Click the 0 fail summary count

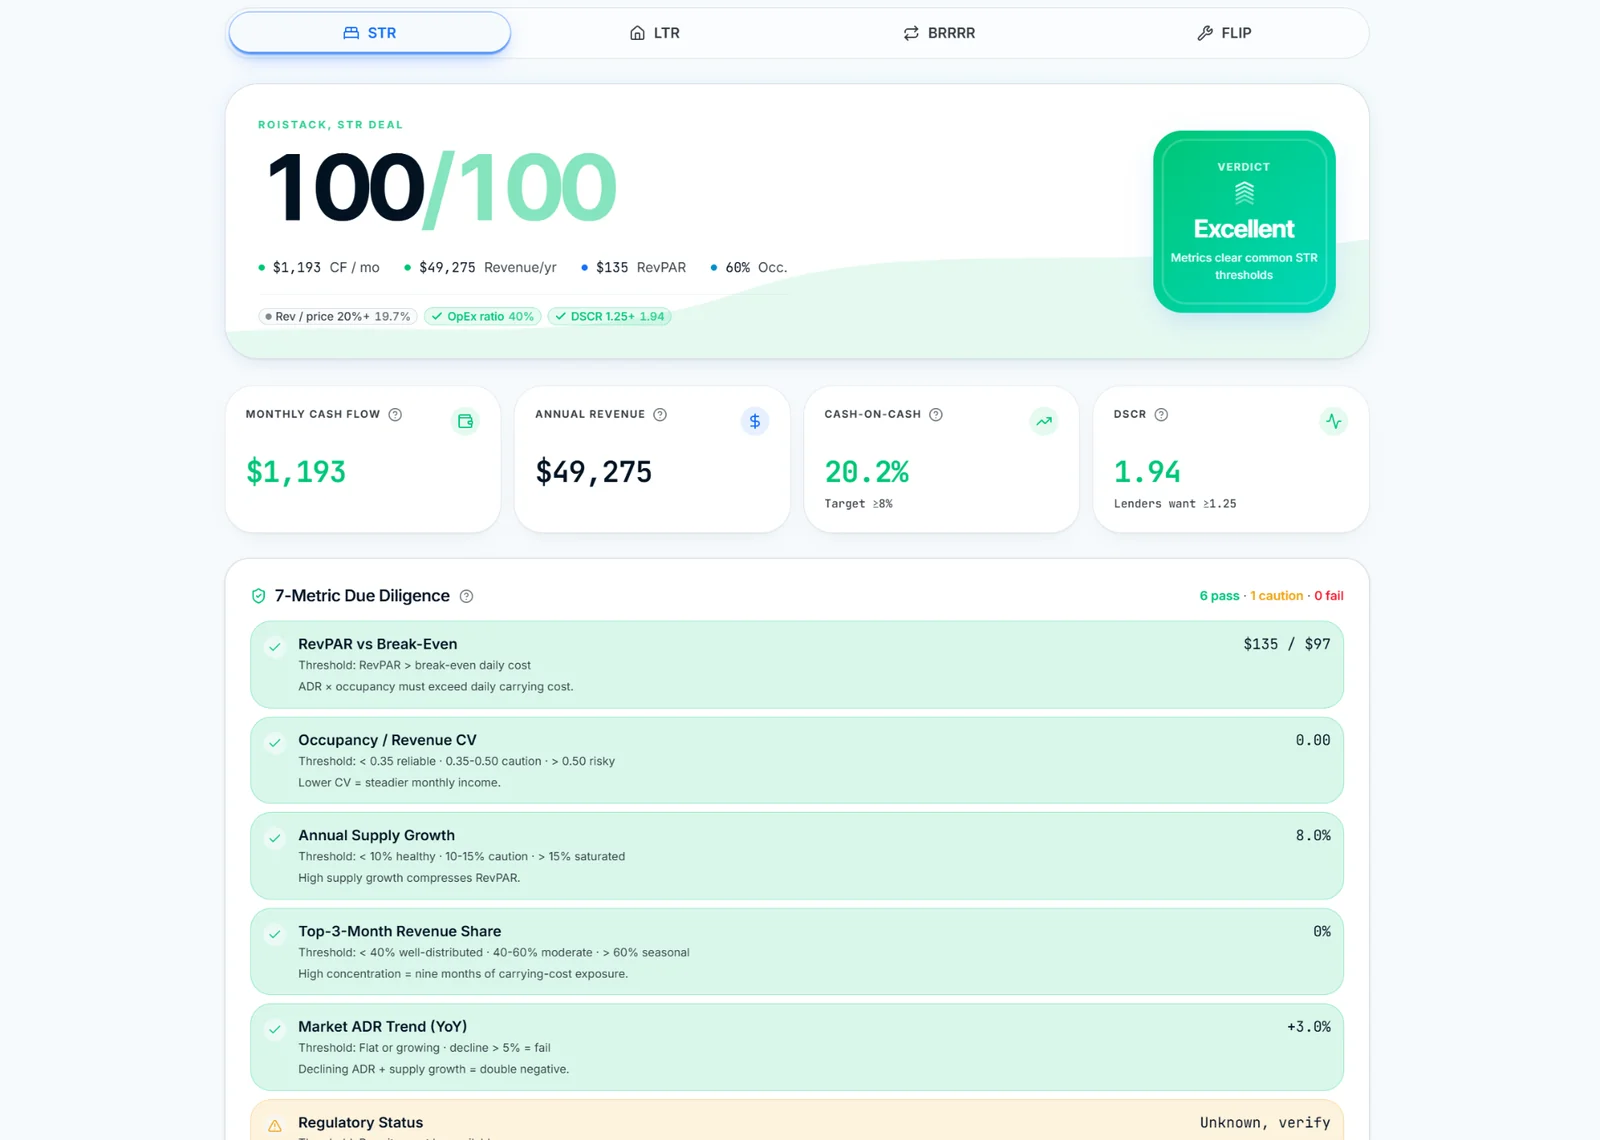click(1329, 596)
